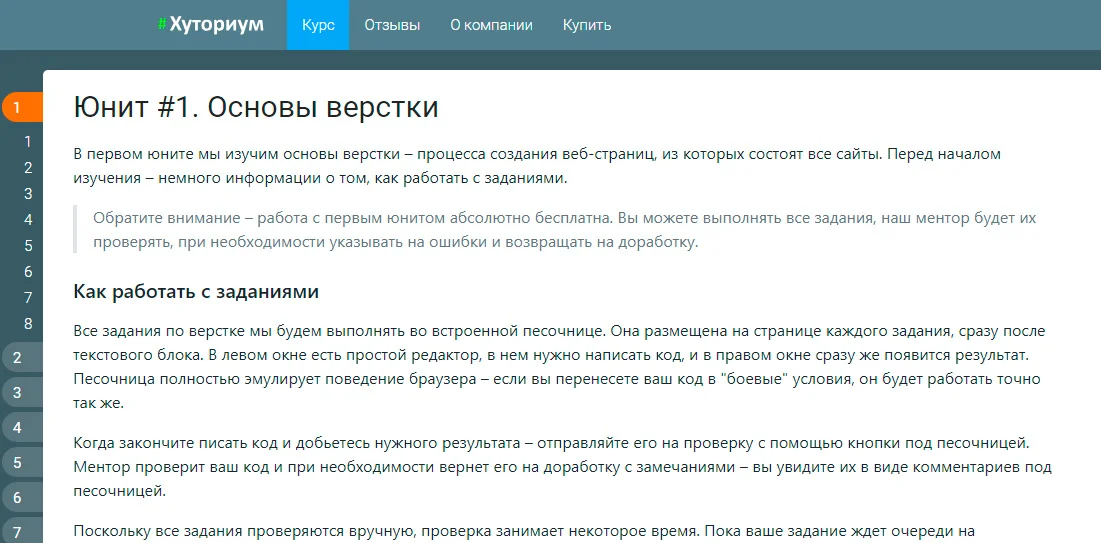Open the Хуториум logo home link

click(211, 25)
